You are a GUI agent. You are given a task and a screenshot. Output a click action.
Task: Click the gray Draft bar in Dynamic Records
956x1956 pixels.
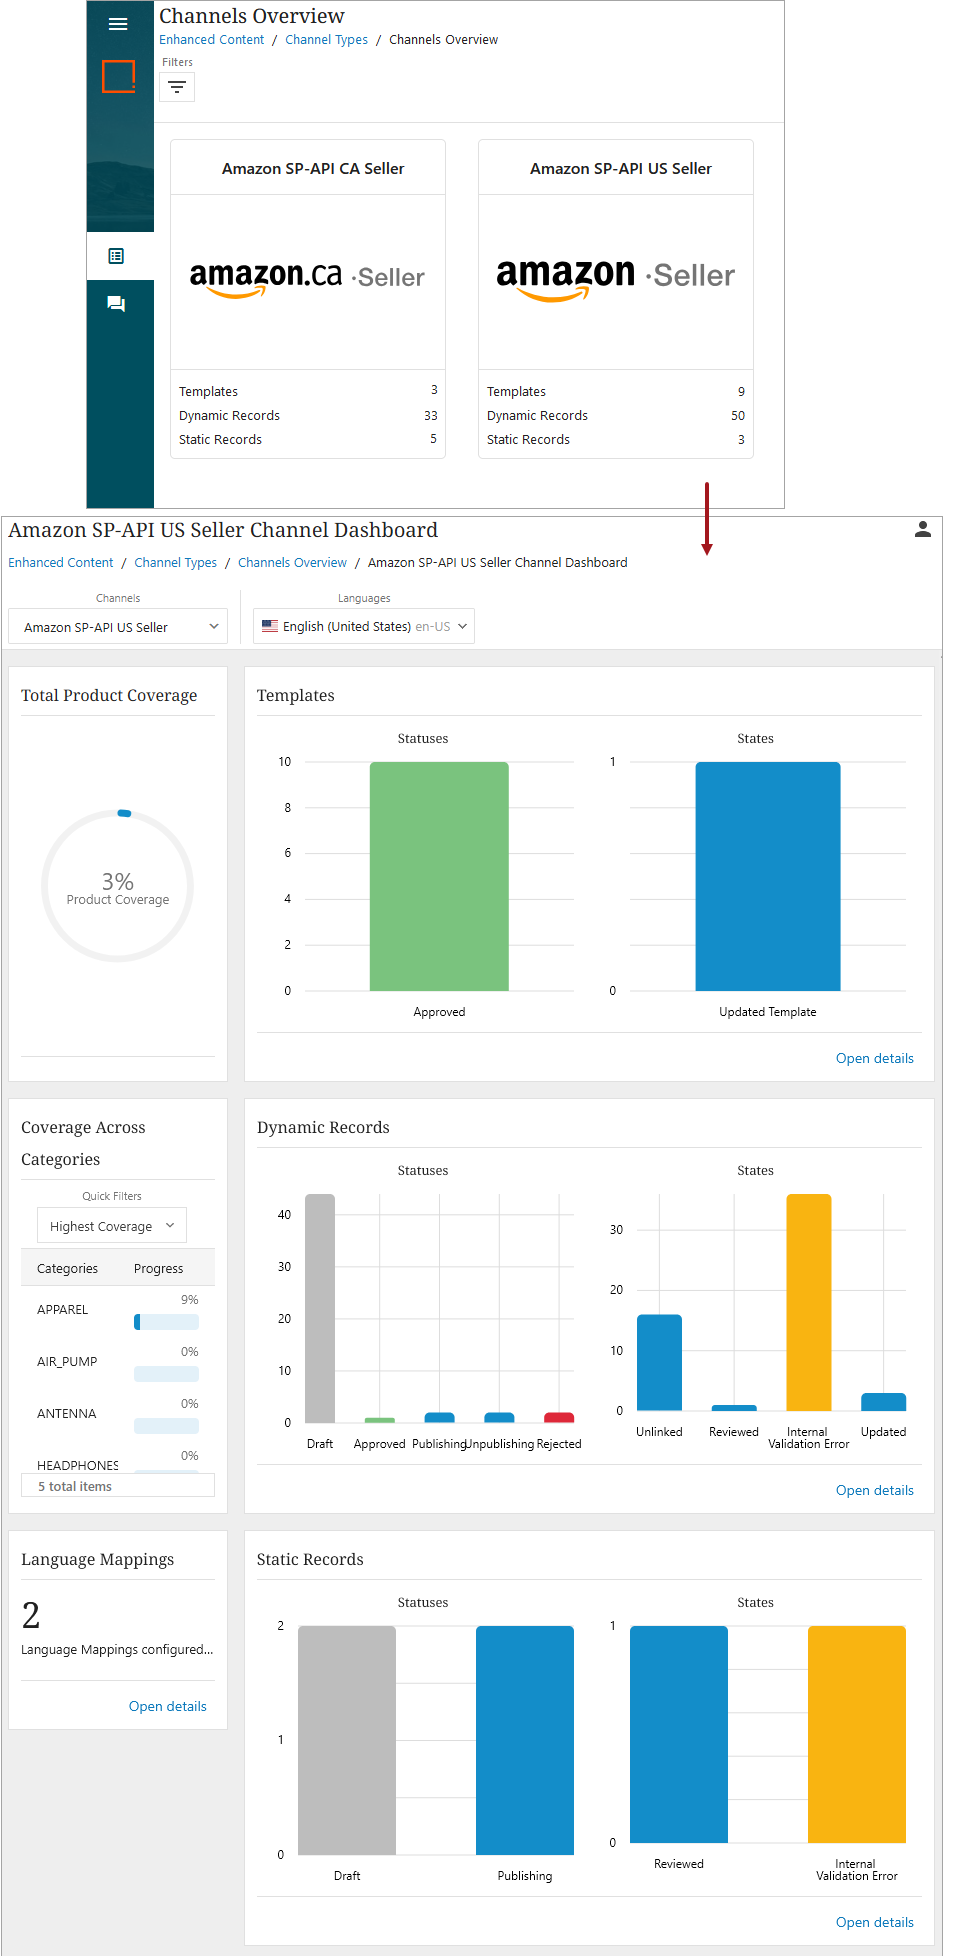[x=320, y=1308]
